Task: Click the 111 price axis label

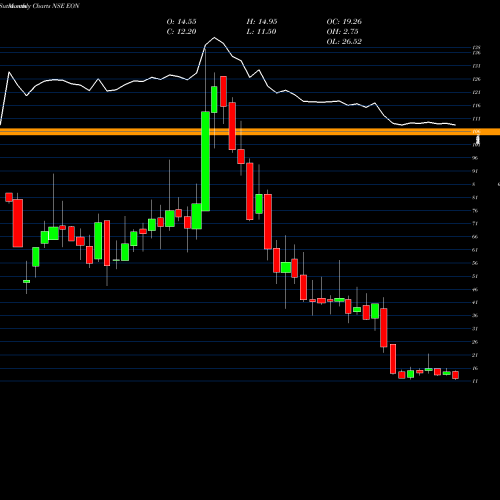Action: 476,119
